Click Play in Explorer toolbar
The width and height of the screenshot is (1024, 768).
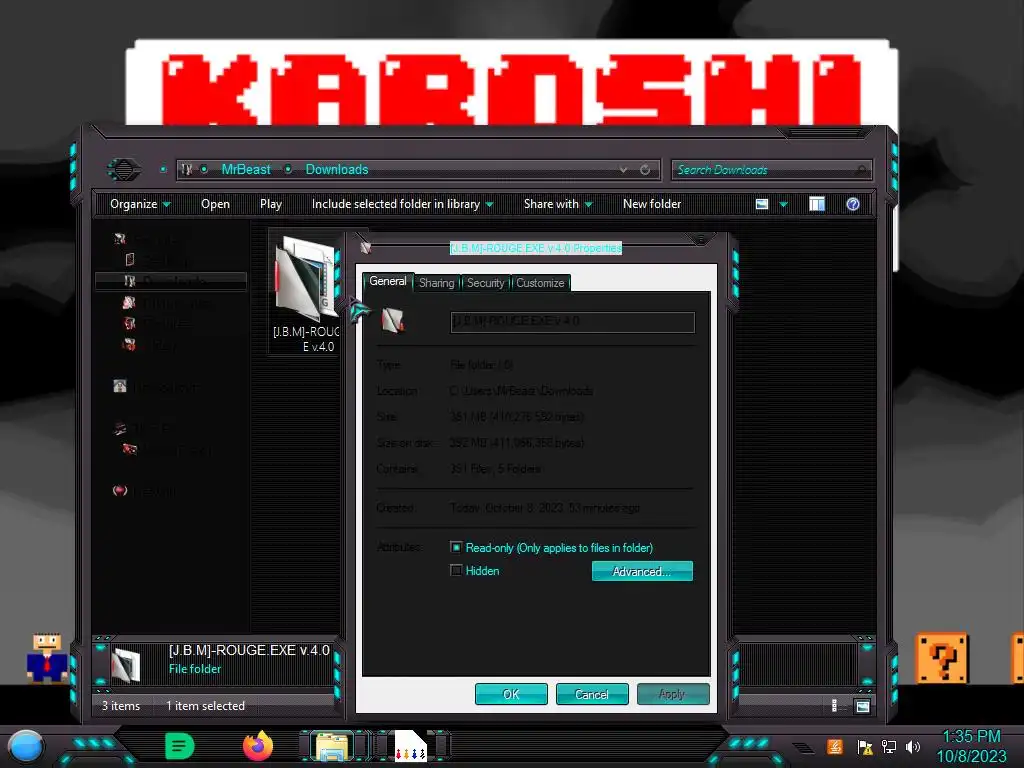271,204
